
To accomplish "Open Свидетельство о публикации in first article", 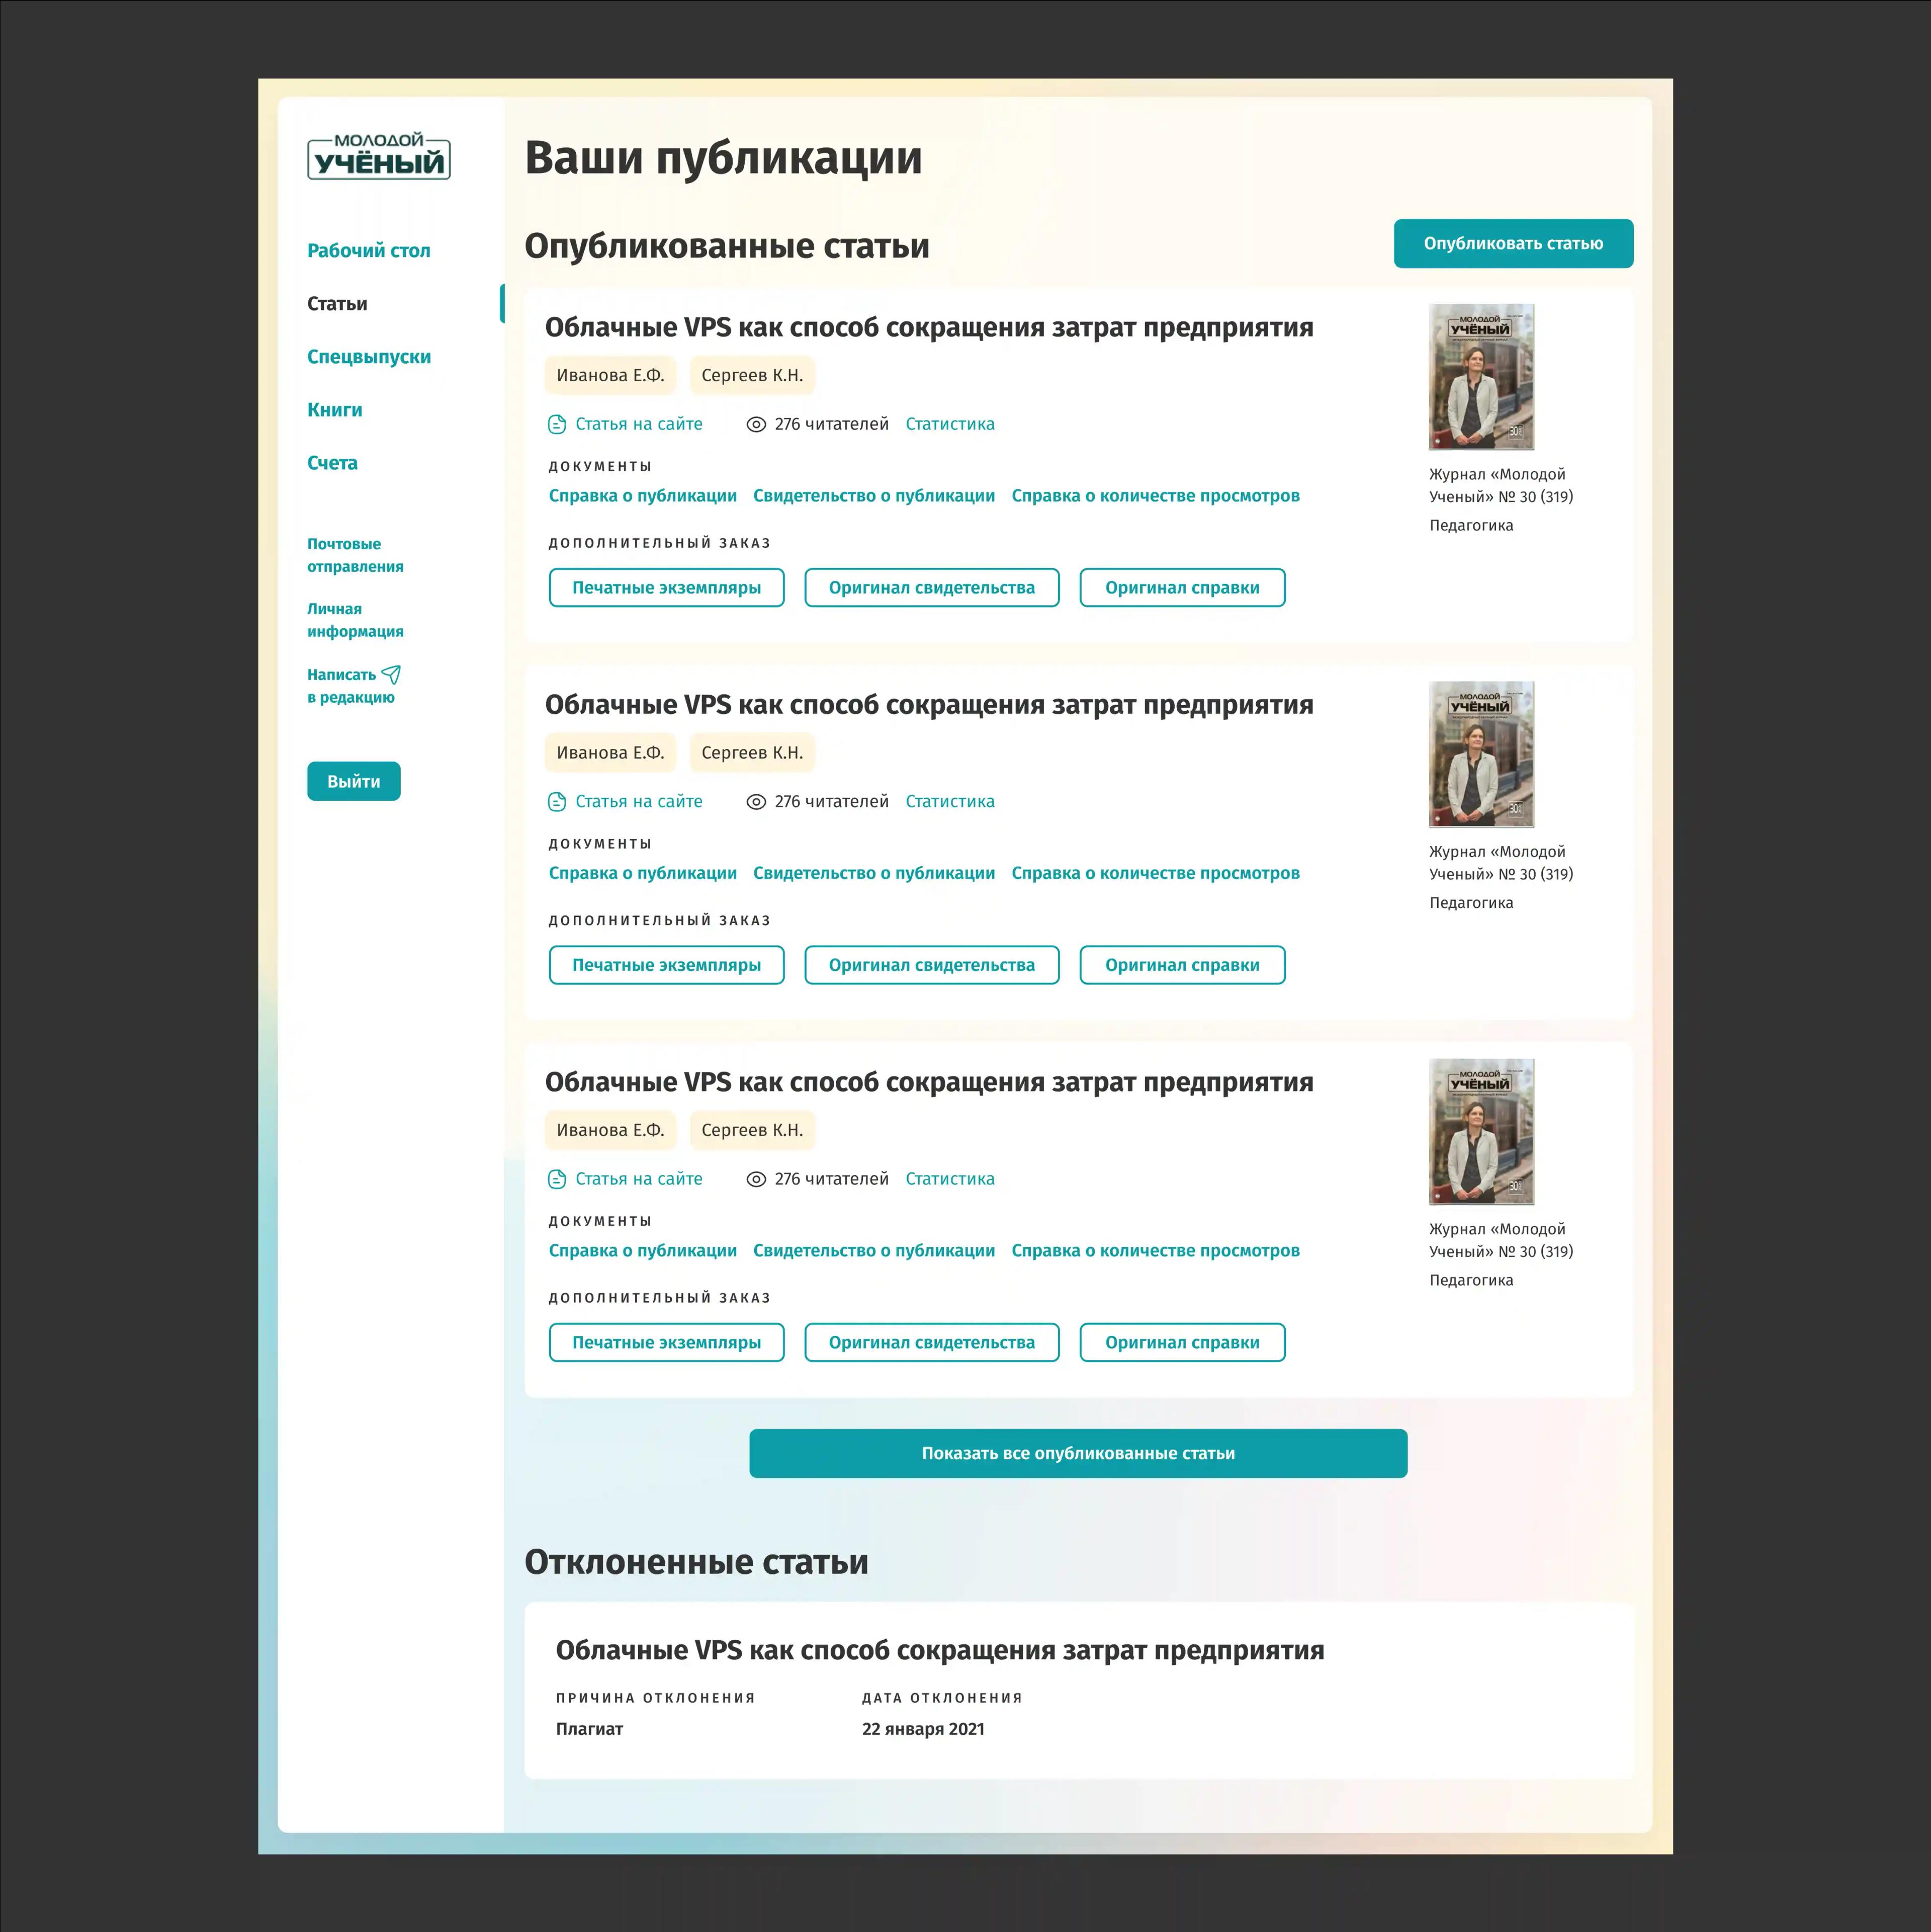I will pos(874,496).
